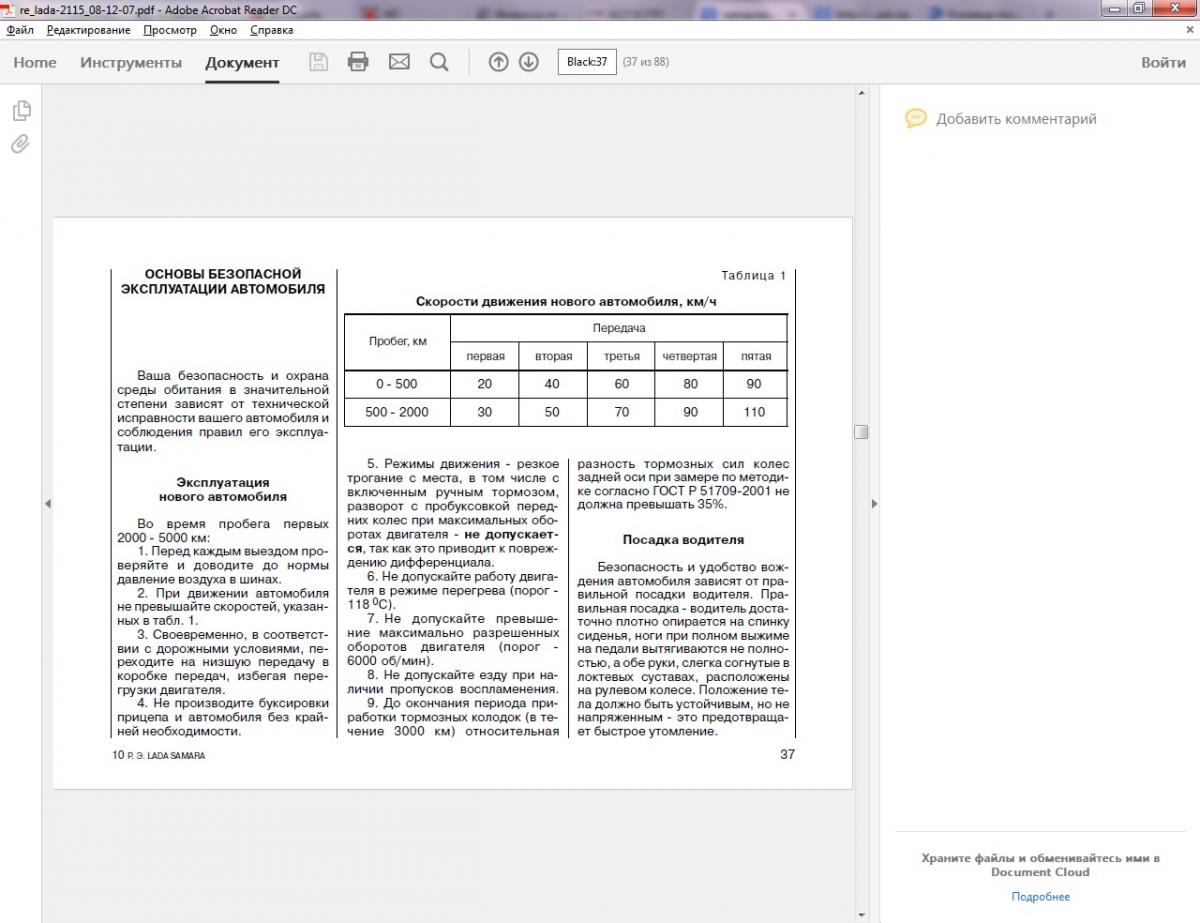Click the "Таблица 1" label
Viewport: 1200px width, 923px height.
point(754,275)
